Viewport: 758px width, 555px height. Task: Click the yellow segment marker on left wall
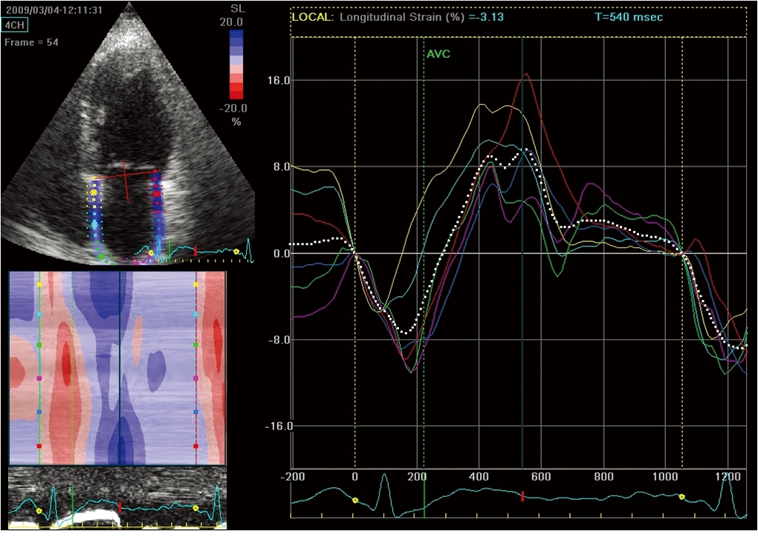pos(94,192)
